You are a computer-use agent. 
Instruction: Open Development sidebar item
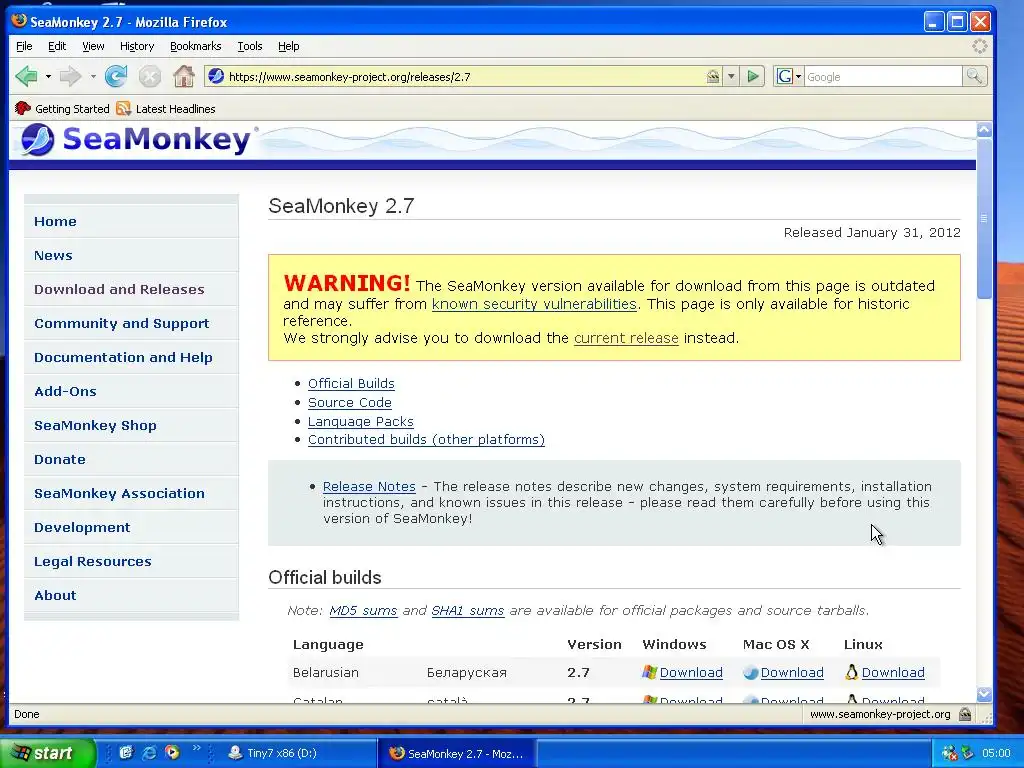pos(131,527)
